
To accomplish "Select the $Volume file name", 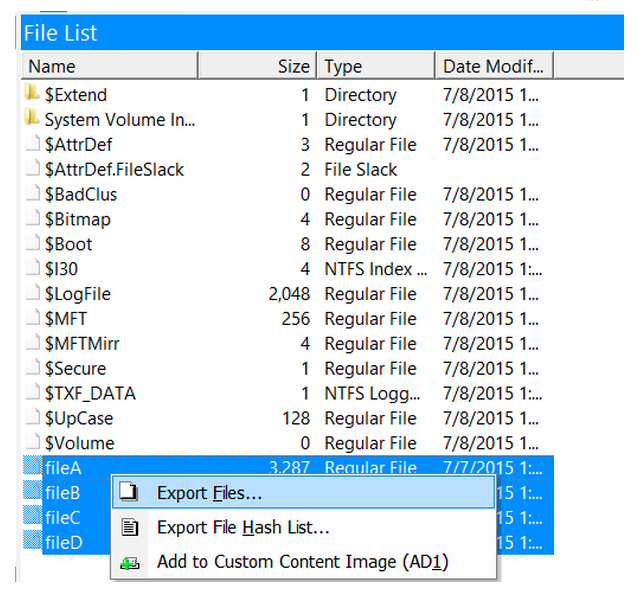I will [x=80, y=444].
